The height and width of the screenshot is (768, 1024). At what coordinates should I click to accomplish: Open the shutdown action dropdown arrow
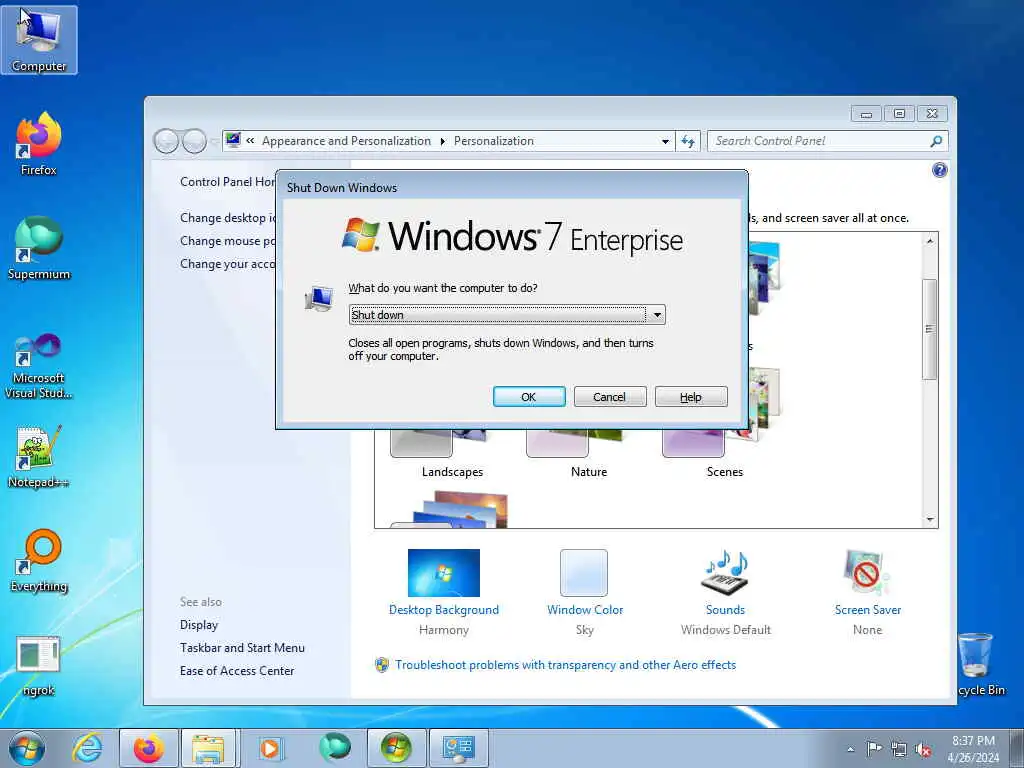click(657, 315)
